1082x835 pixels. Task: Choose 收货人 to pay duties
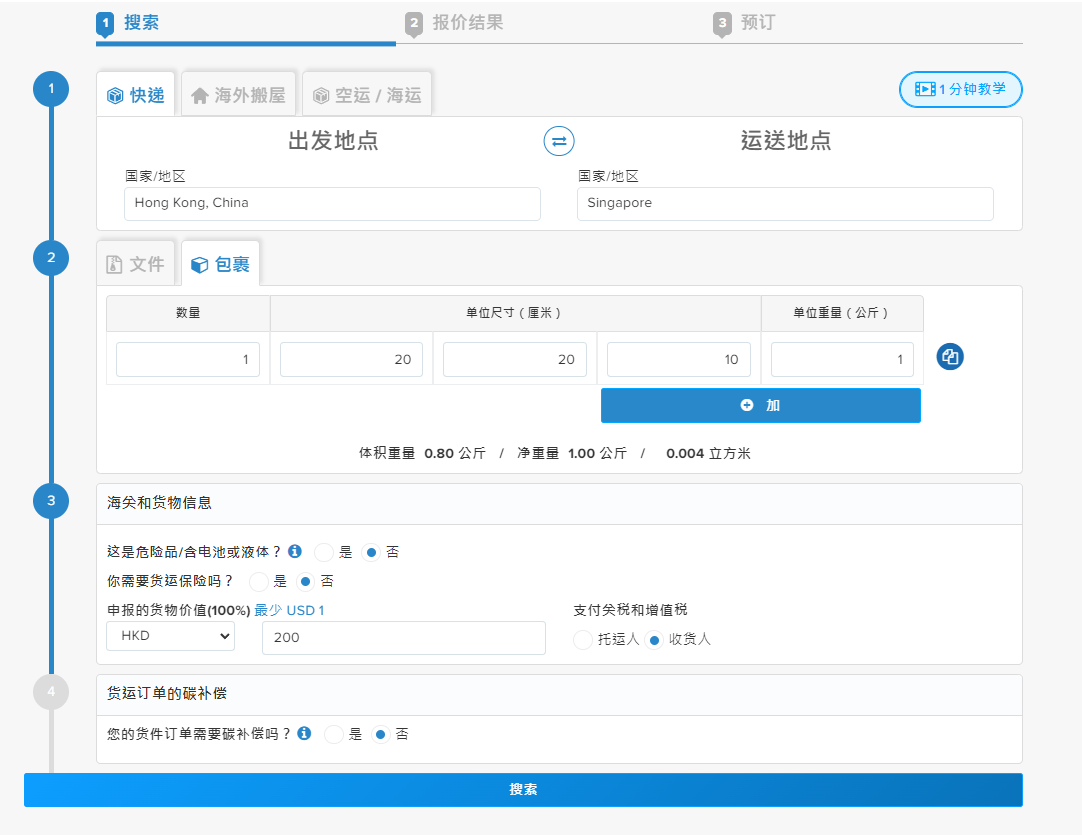coord(654,640)
